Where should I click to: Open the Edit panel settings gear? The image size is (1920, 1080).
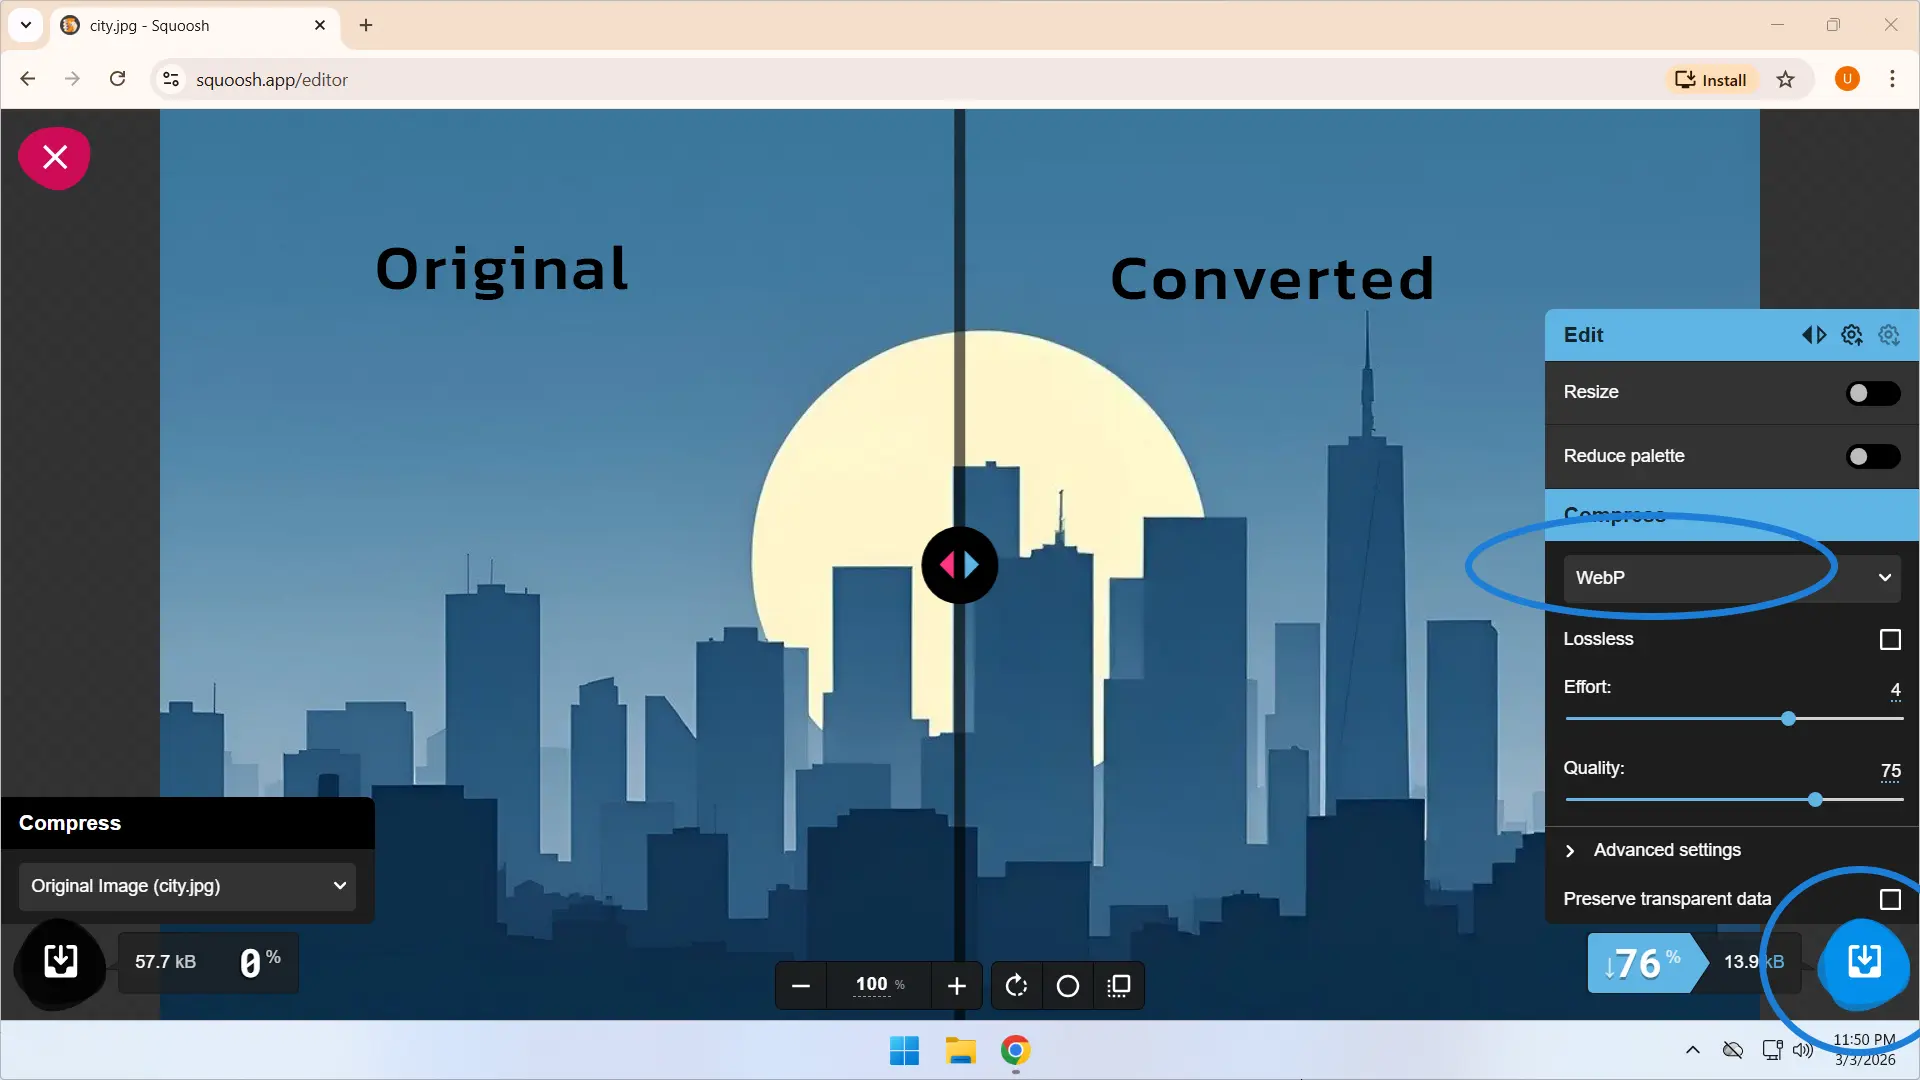coord(1852,335)
